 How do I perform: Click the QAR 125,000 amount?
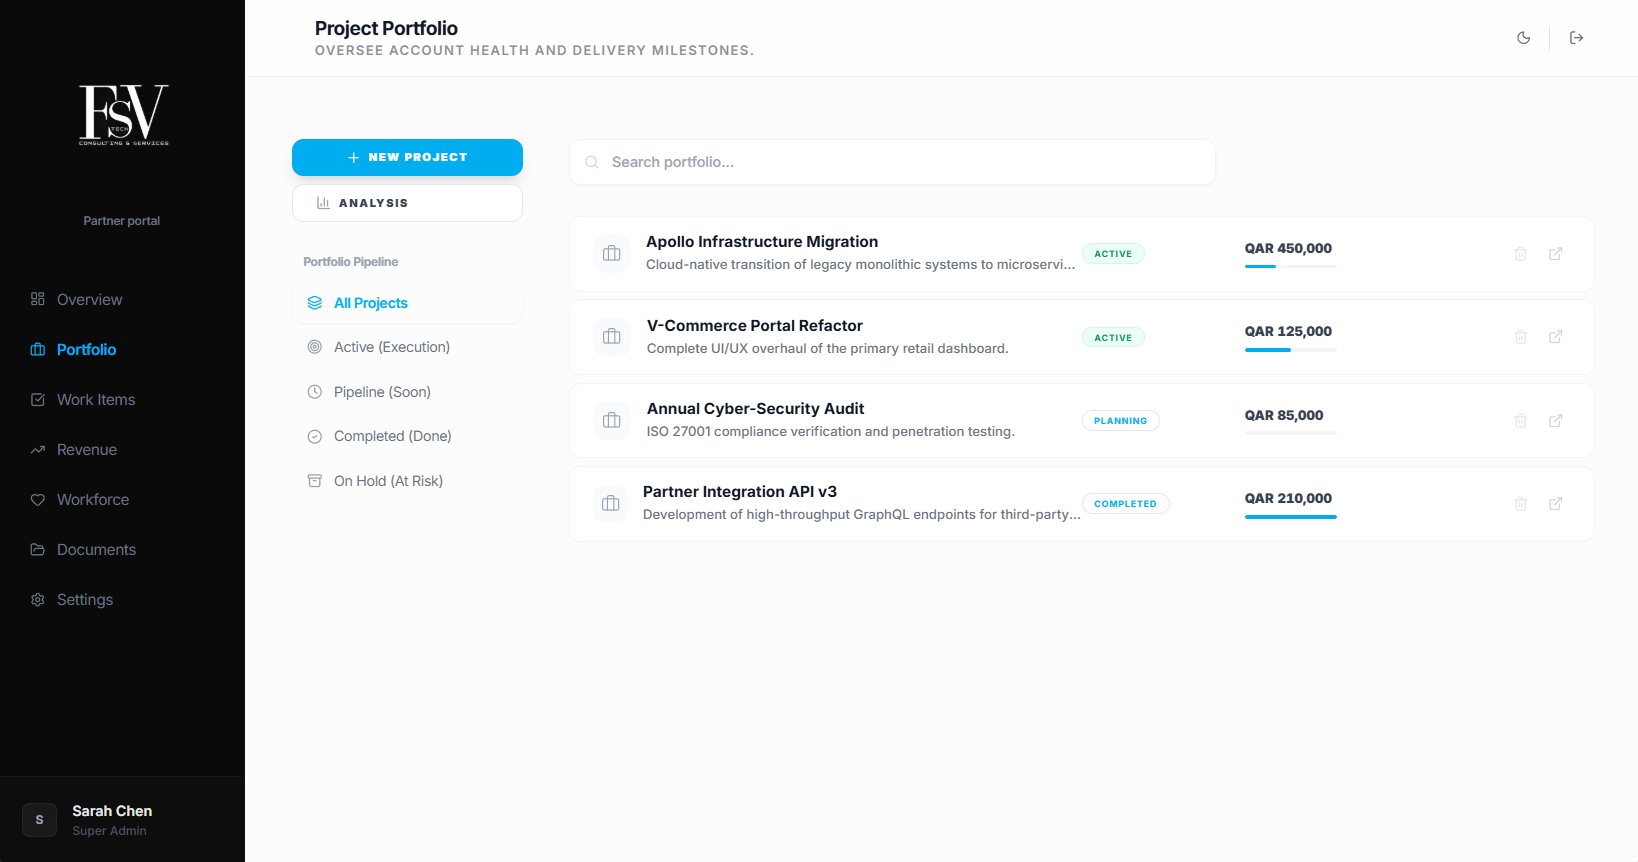pyautogui.click(x=1288, y=331)
